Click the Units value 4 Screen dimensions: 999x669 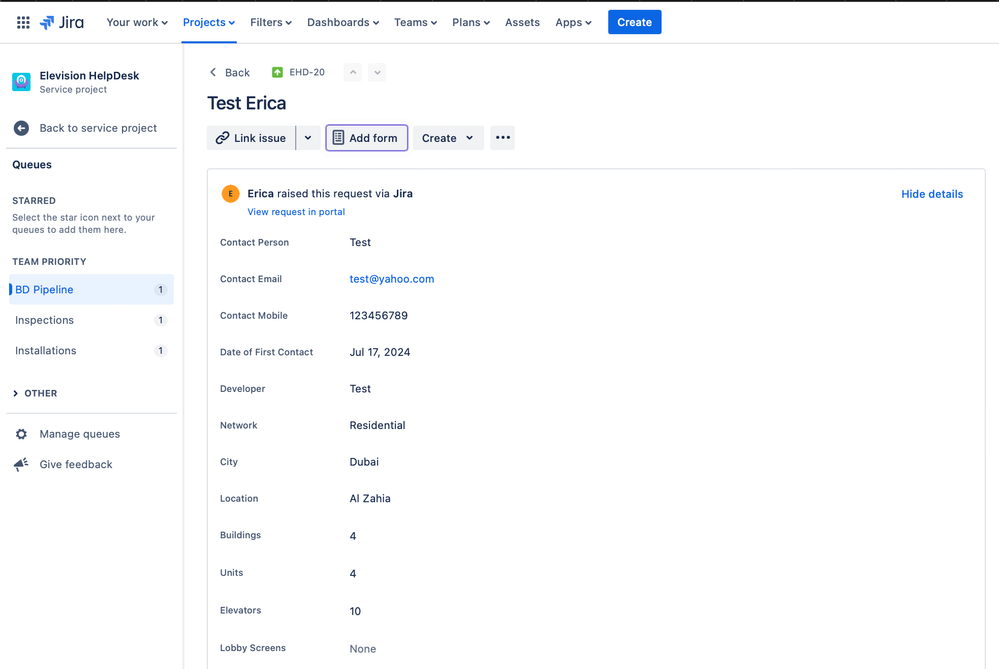[x=353, y=573]
